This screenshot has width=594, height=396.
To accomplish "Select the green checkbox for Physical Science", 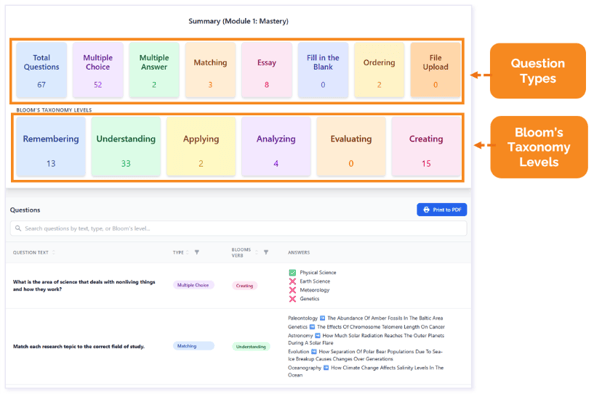I will pyautogui.click(x=292, y=272).
